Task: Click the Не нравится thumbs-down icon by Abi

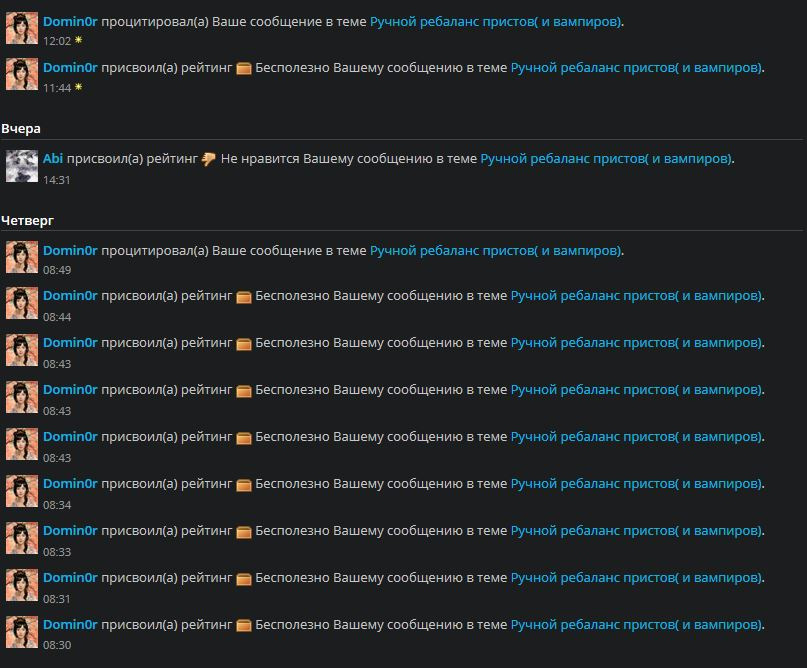Action: coord(208,160)
